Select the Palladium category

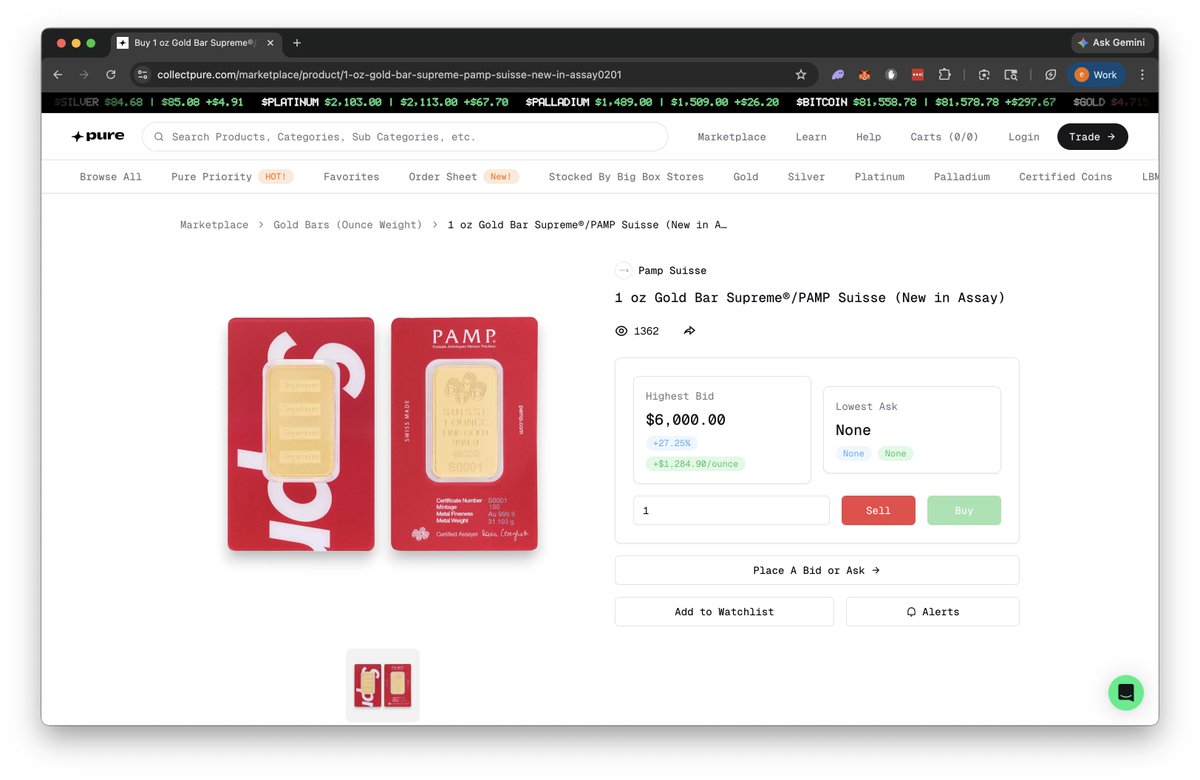[962, 177]
